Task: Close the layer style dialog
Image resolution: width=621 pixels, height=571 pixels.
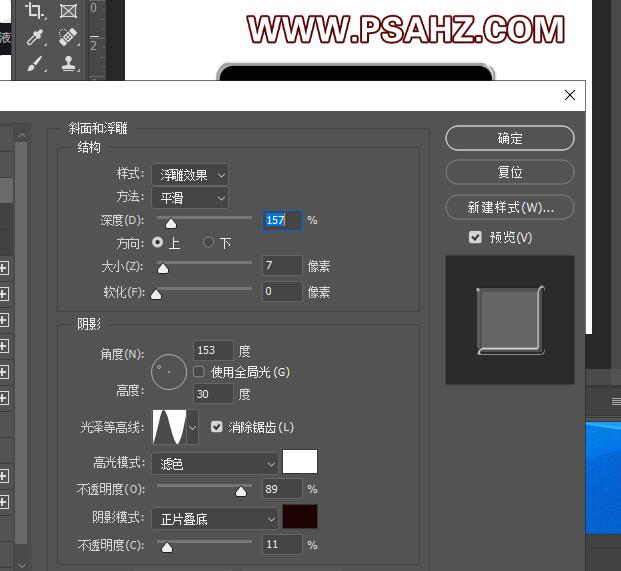Action: (570, 95)
